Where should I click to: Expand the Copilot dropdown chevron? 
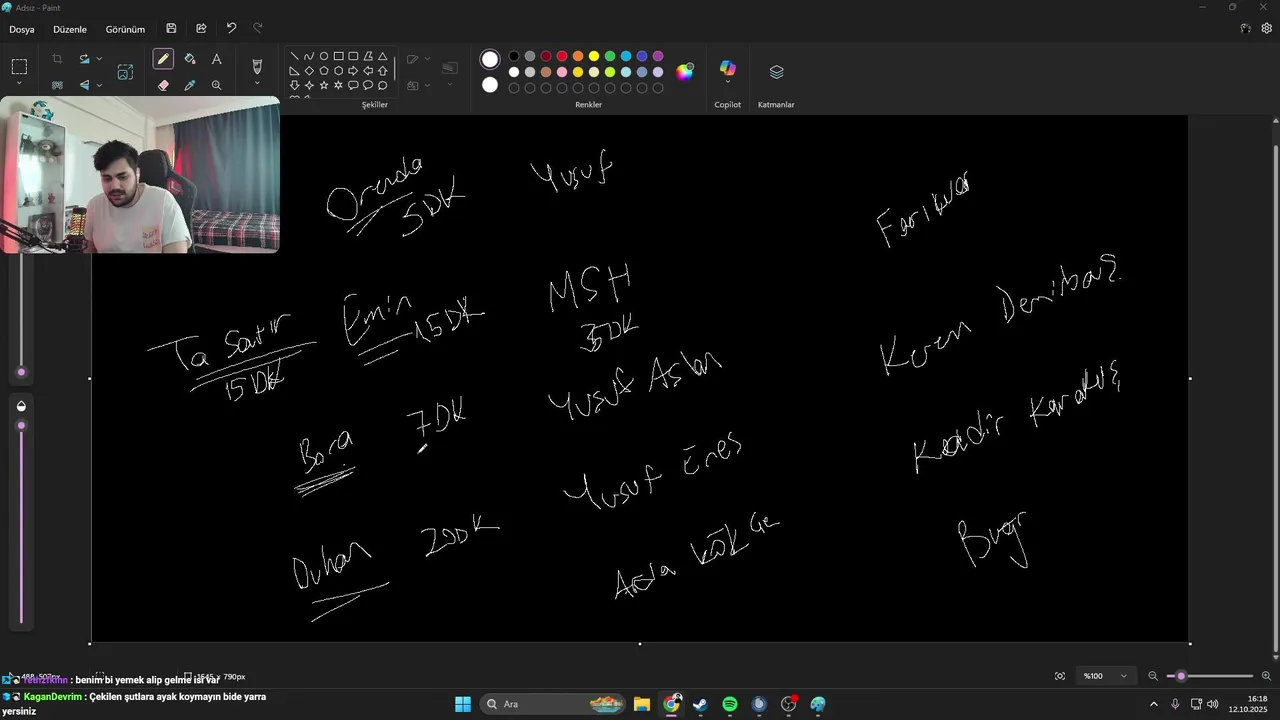[x=728, y=84]
